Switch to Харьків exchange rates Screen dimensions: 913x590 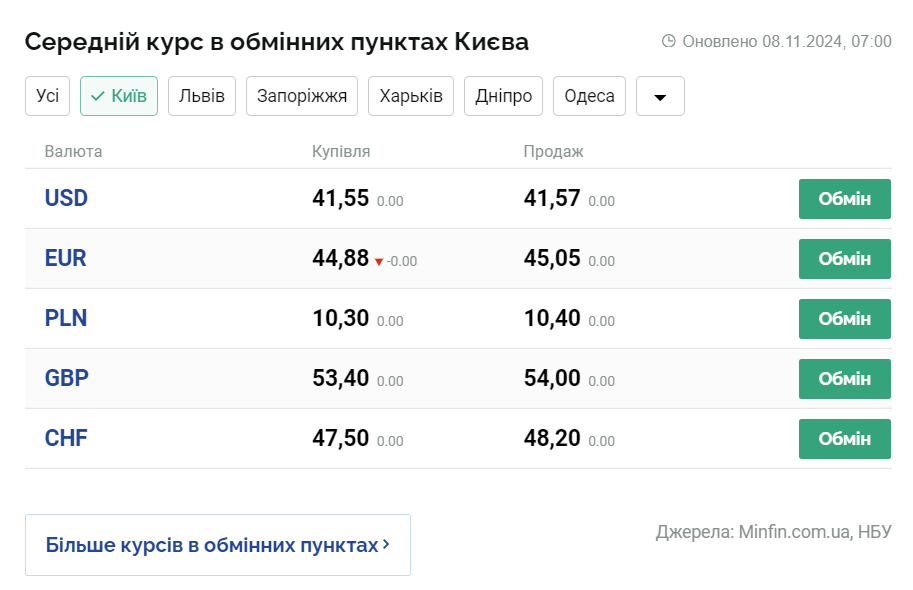tap(411, 96)
